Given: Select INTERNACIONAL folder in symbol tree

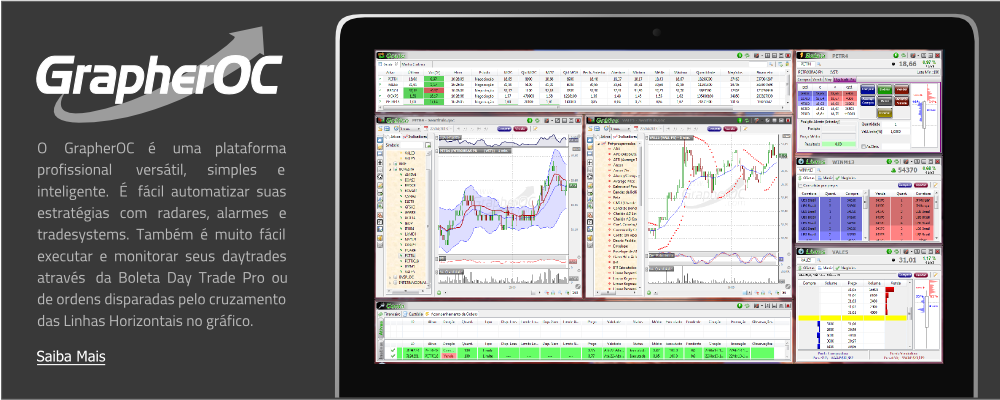Looking at the screenshot, I should (412, 283).
